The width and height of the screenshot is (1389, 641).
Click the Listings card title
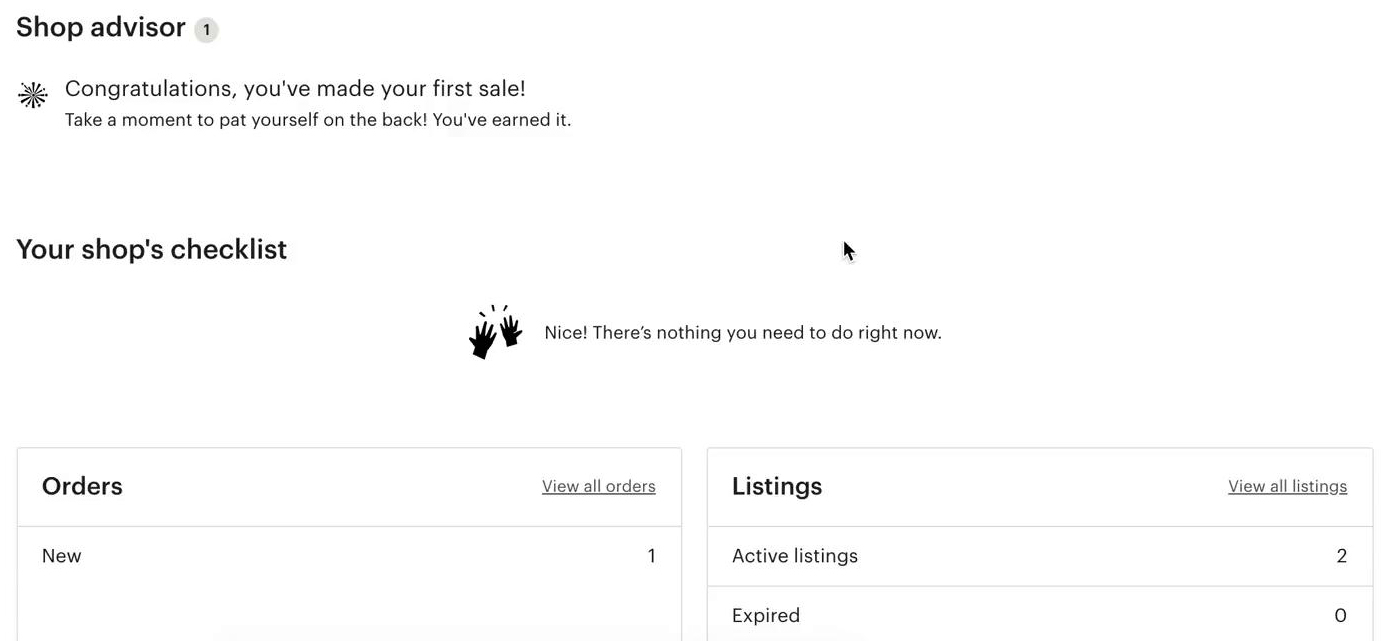(x=777, y=486)
